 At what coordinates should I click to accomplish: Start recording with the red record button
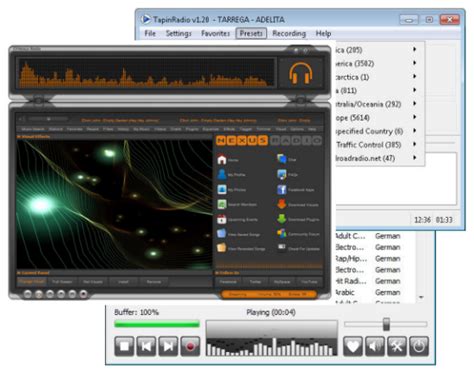pyautogui.click(x=190, y=346)
